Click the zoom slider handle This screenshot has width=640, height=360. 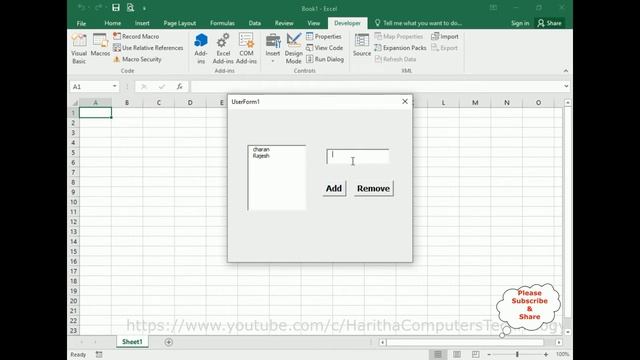pyautogui.click(x=517, y=354)
